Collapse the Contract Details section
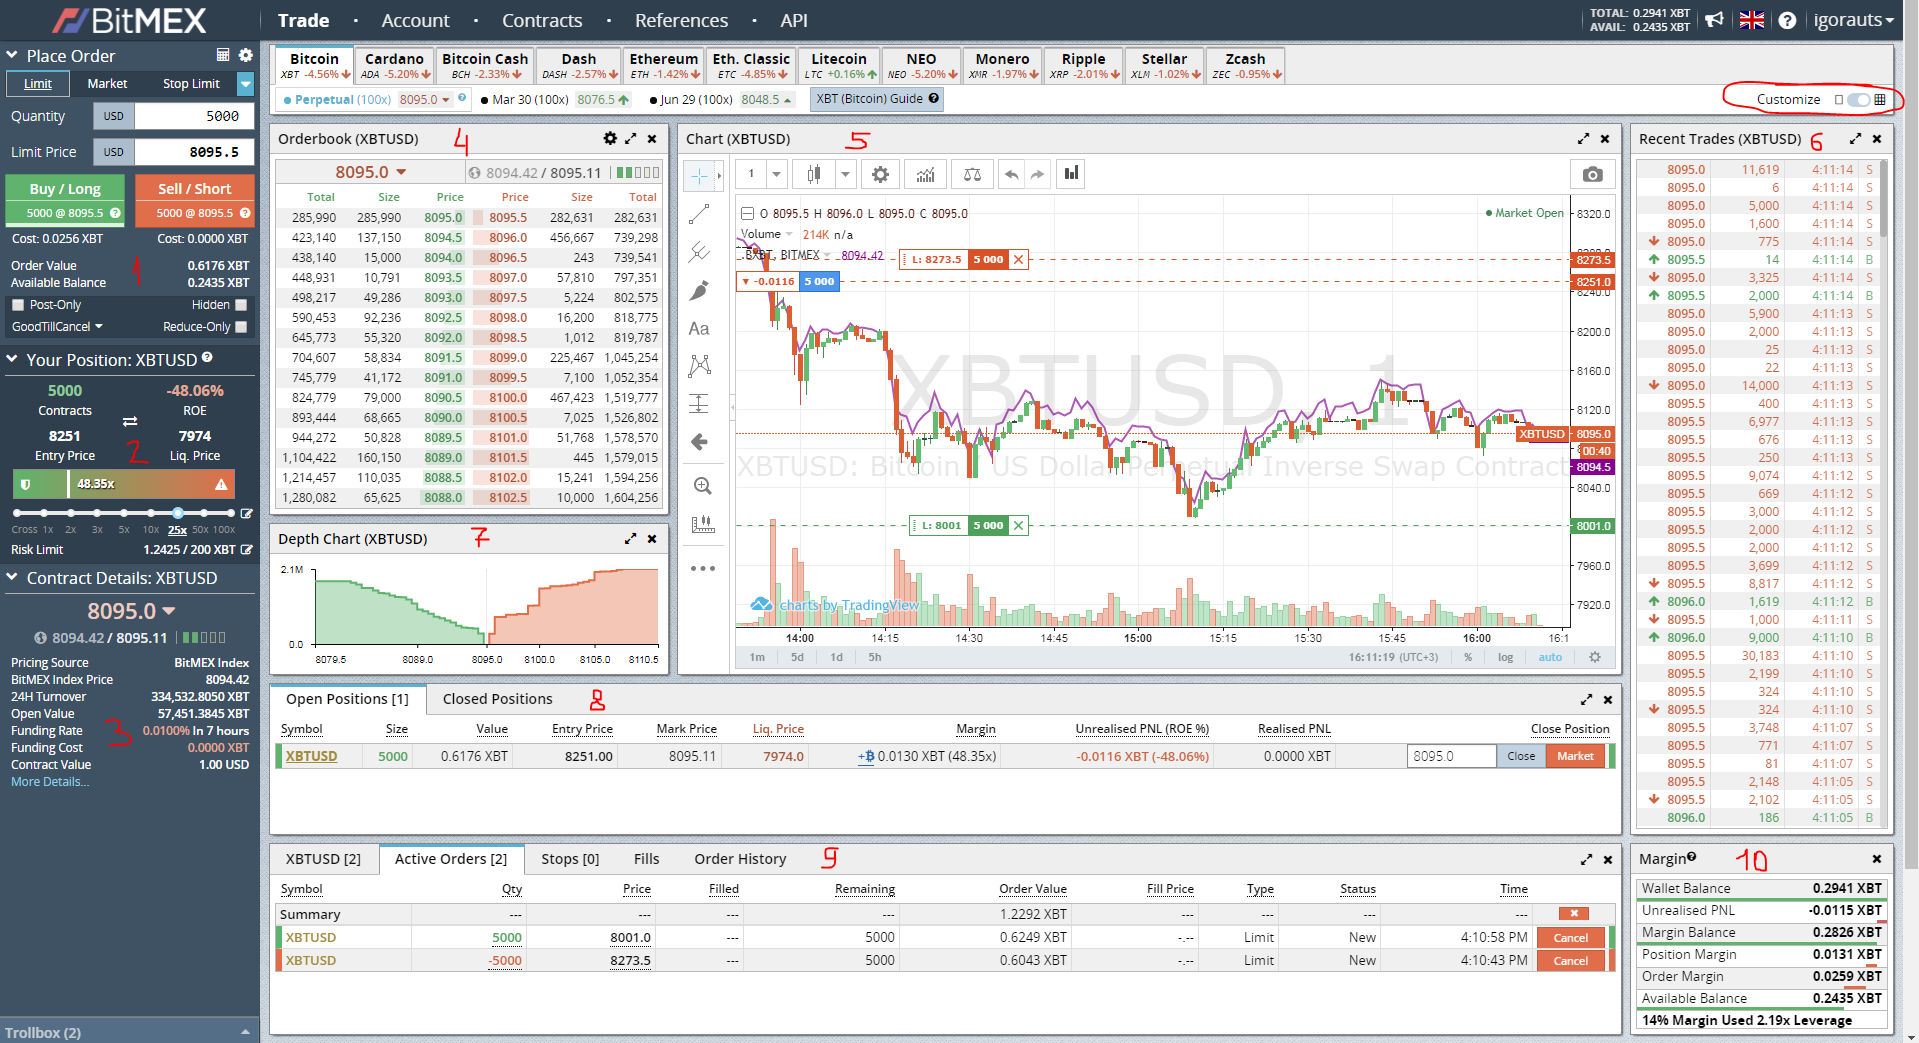1919x1043 pixels. pos(12,577)
